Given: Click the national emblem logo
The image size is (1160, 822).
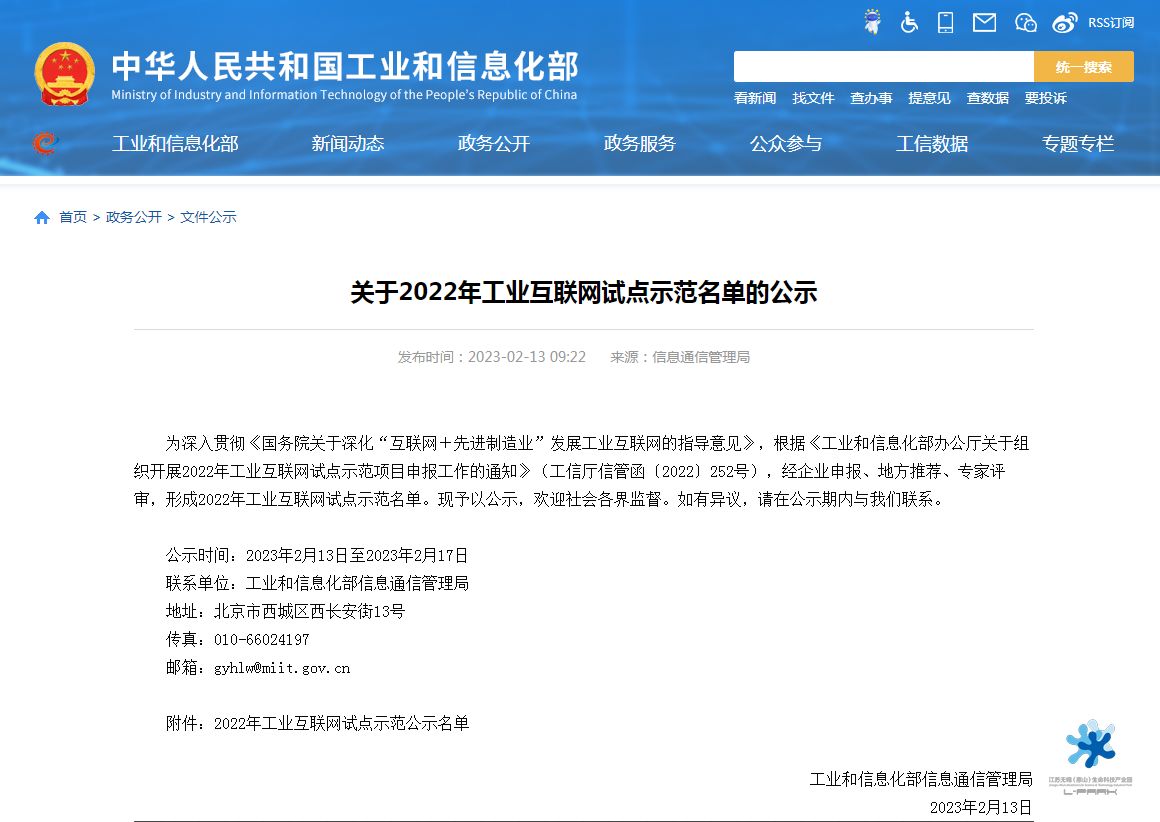Looking at the screenshot, I should 65,75.
